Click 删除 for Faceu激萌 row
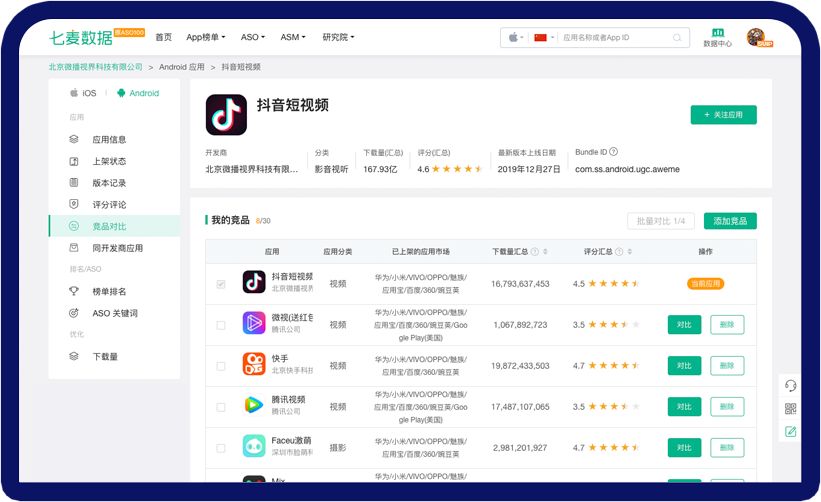The width and height of the screenshot is (821, 502). [x=727, y=448]
